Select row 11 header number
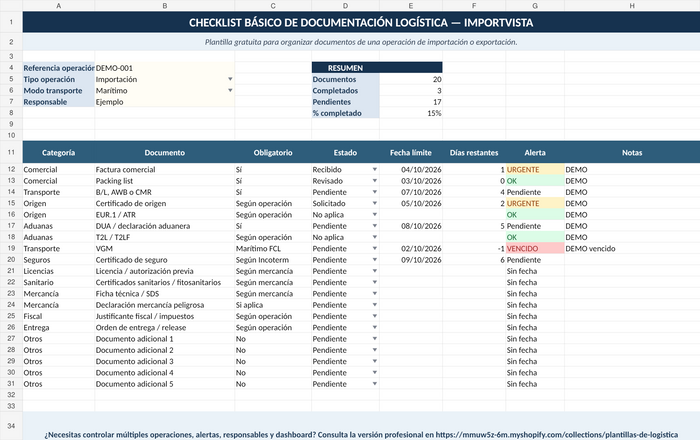The width and height of the screenshot is (700, 440). 11,152
